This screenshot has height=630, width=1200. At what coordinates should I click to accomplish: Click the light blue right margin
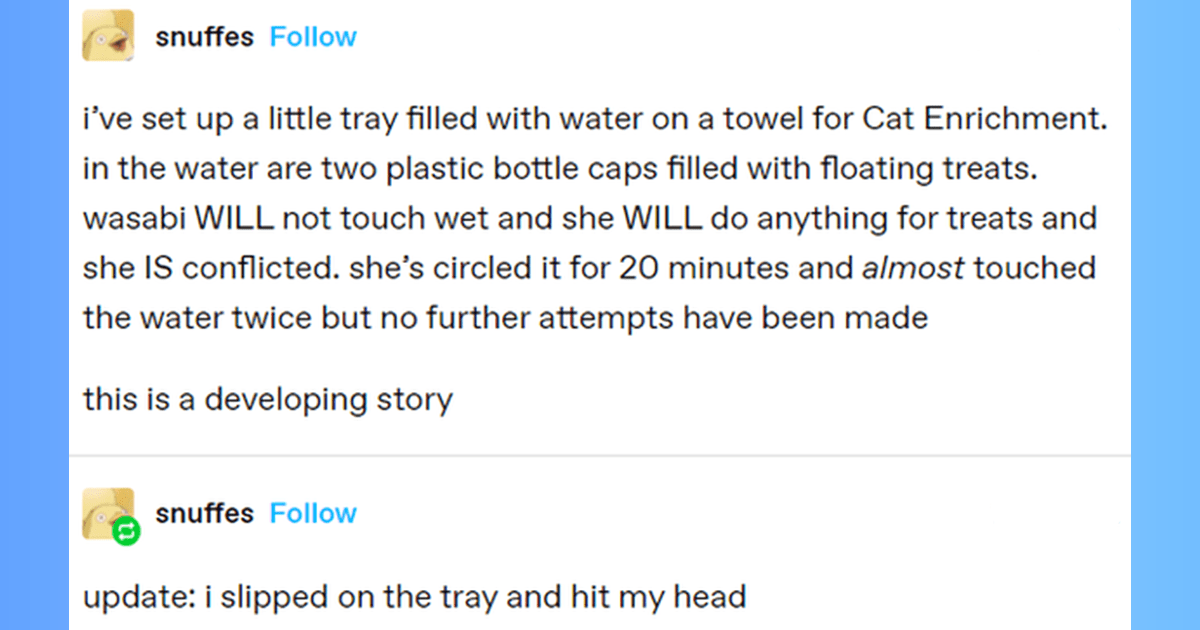click(x=1165, y=315)
